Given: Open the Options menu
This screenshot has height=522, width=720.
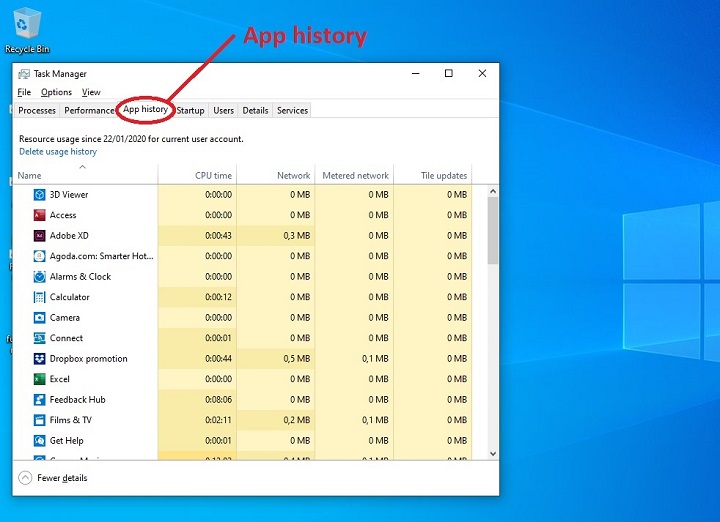Looking at the screenshot, I should (x=56, y=92).
